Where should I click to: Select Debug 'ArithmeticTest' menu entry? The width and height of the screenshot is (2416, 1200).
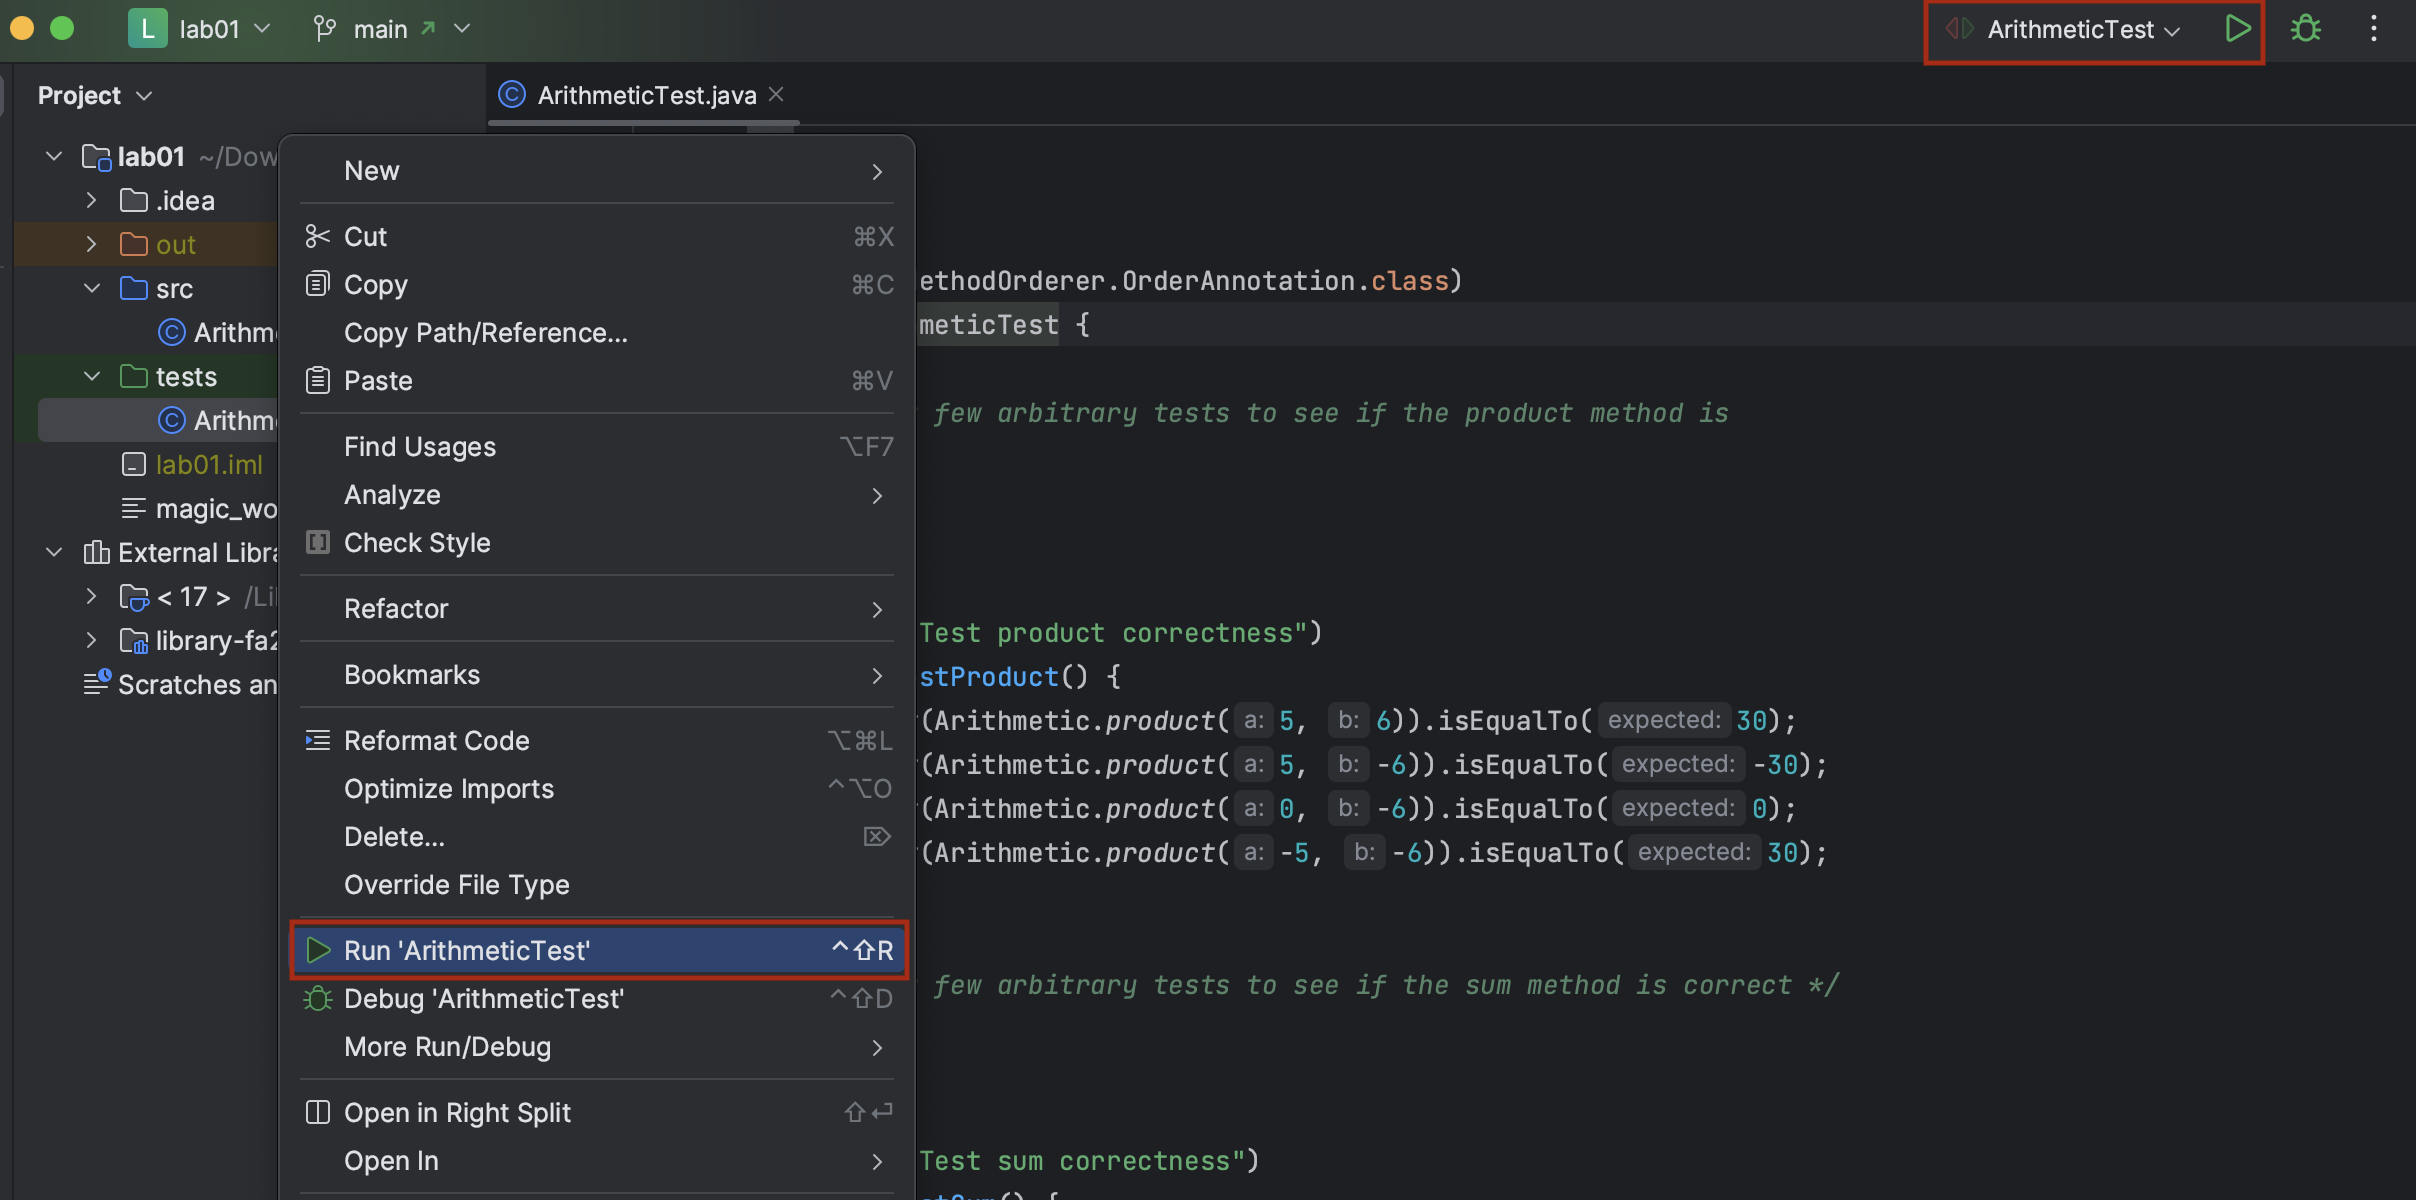484,999
